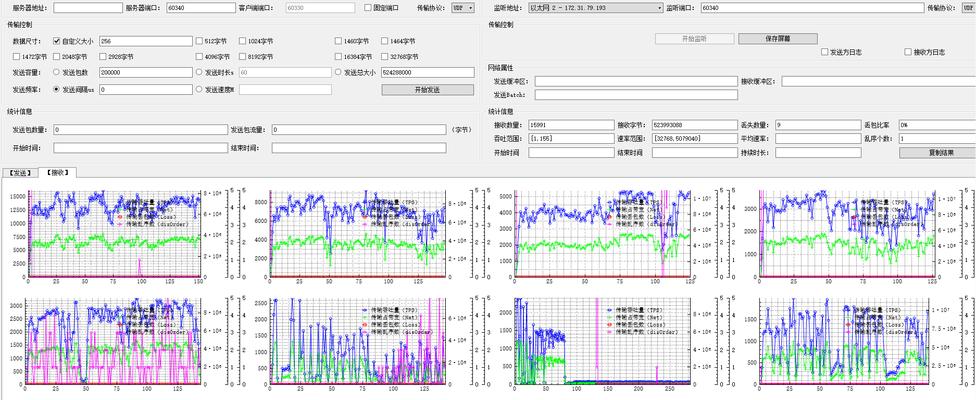Click the 开始发送 button

pyautogui.click(x=428, y=90)
